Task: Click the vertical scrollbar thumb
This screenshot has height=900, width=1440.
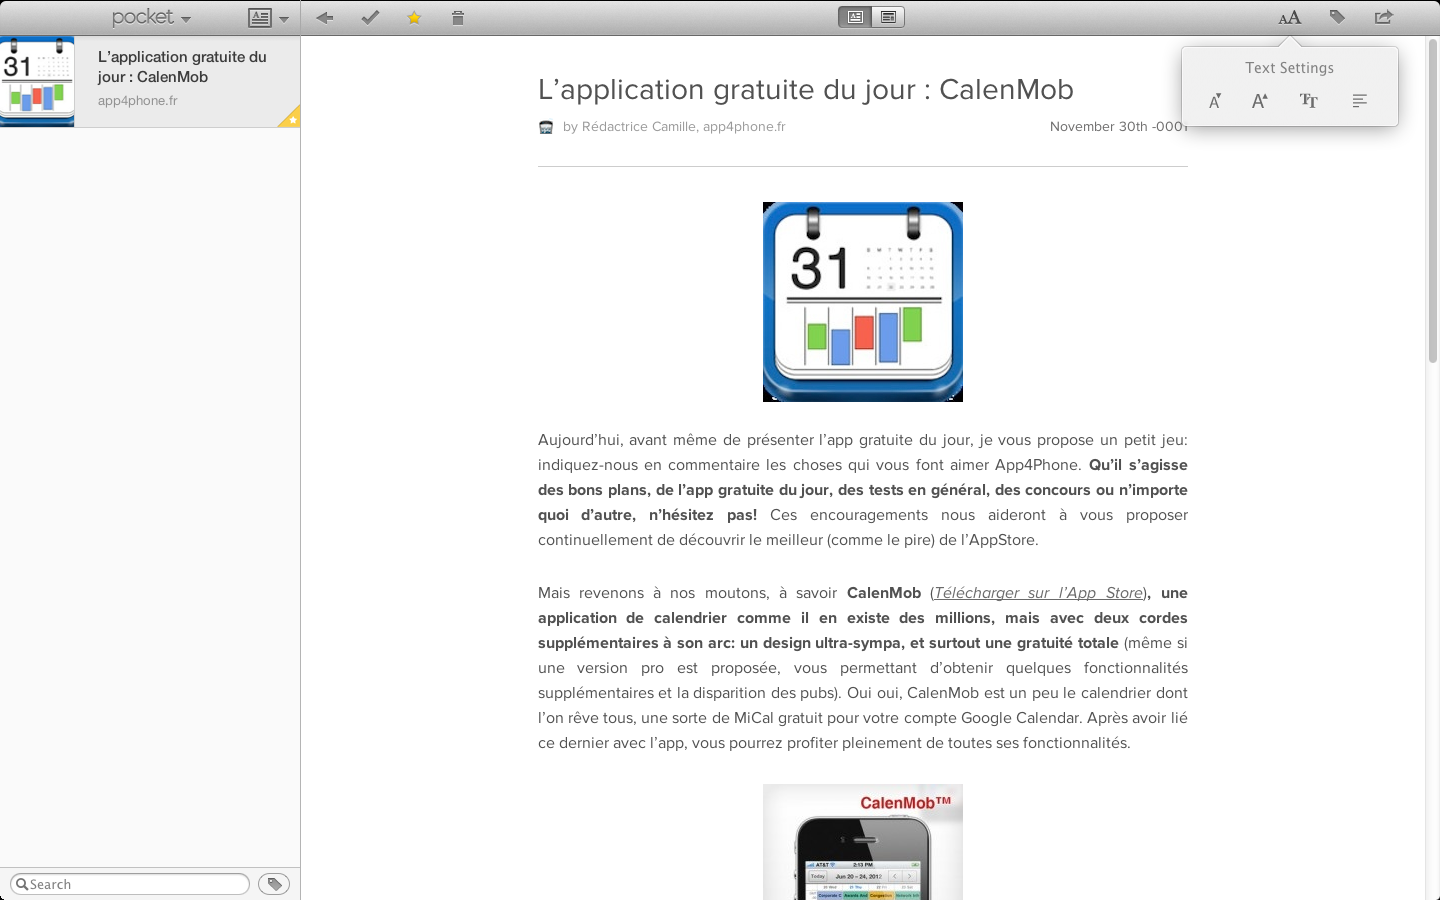Action: click(1432, 200)
